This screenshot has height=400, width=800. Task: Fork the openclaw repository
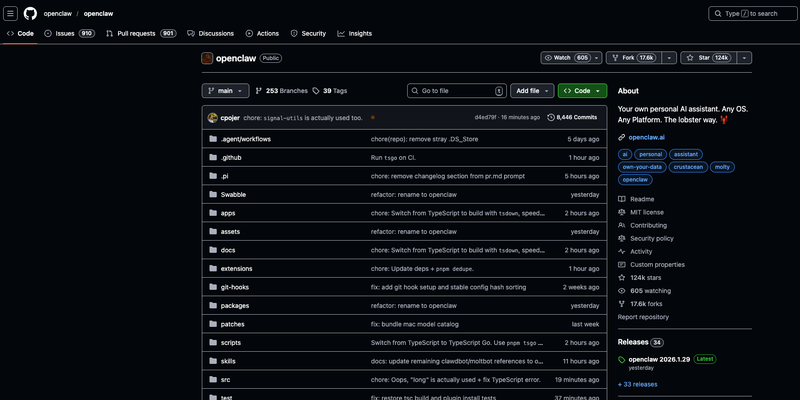[x=634, y=58]
